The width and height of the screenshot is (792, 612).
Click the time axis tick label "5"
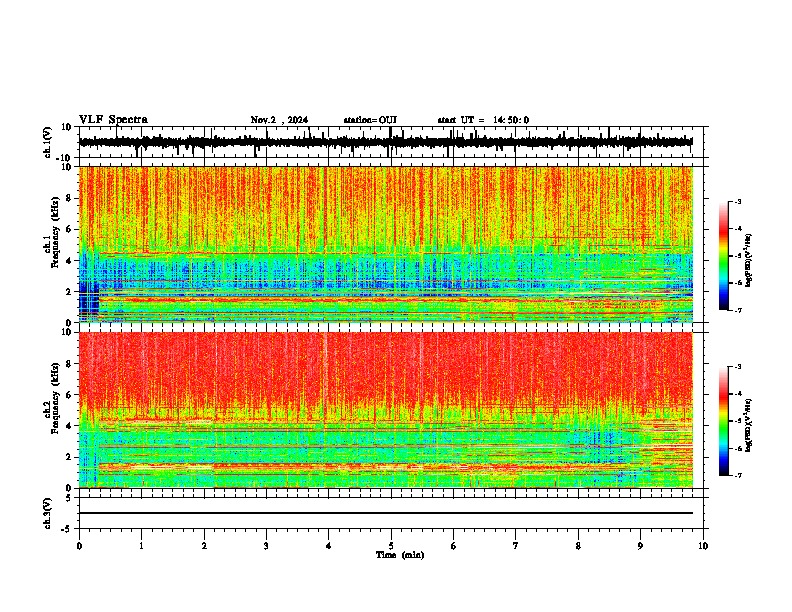pyautogui.click(x=391, y=546)
